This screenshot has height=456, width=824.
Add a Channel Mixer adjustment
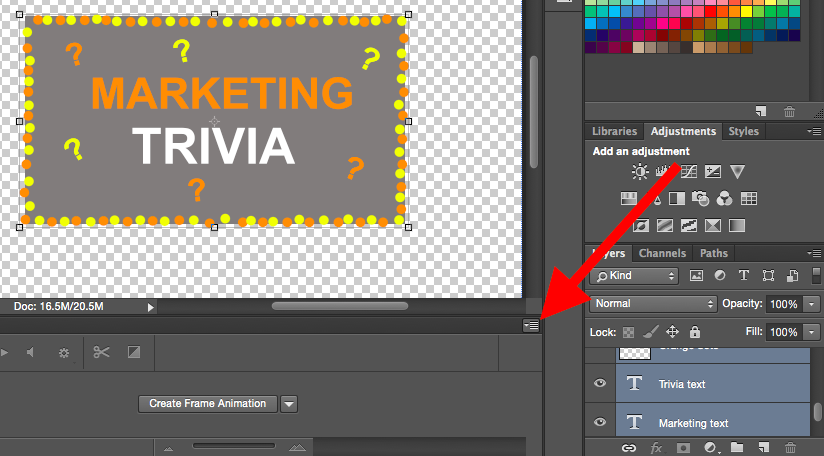[x=724, y=198]
